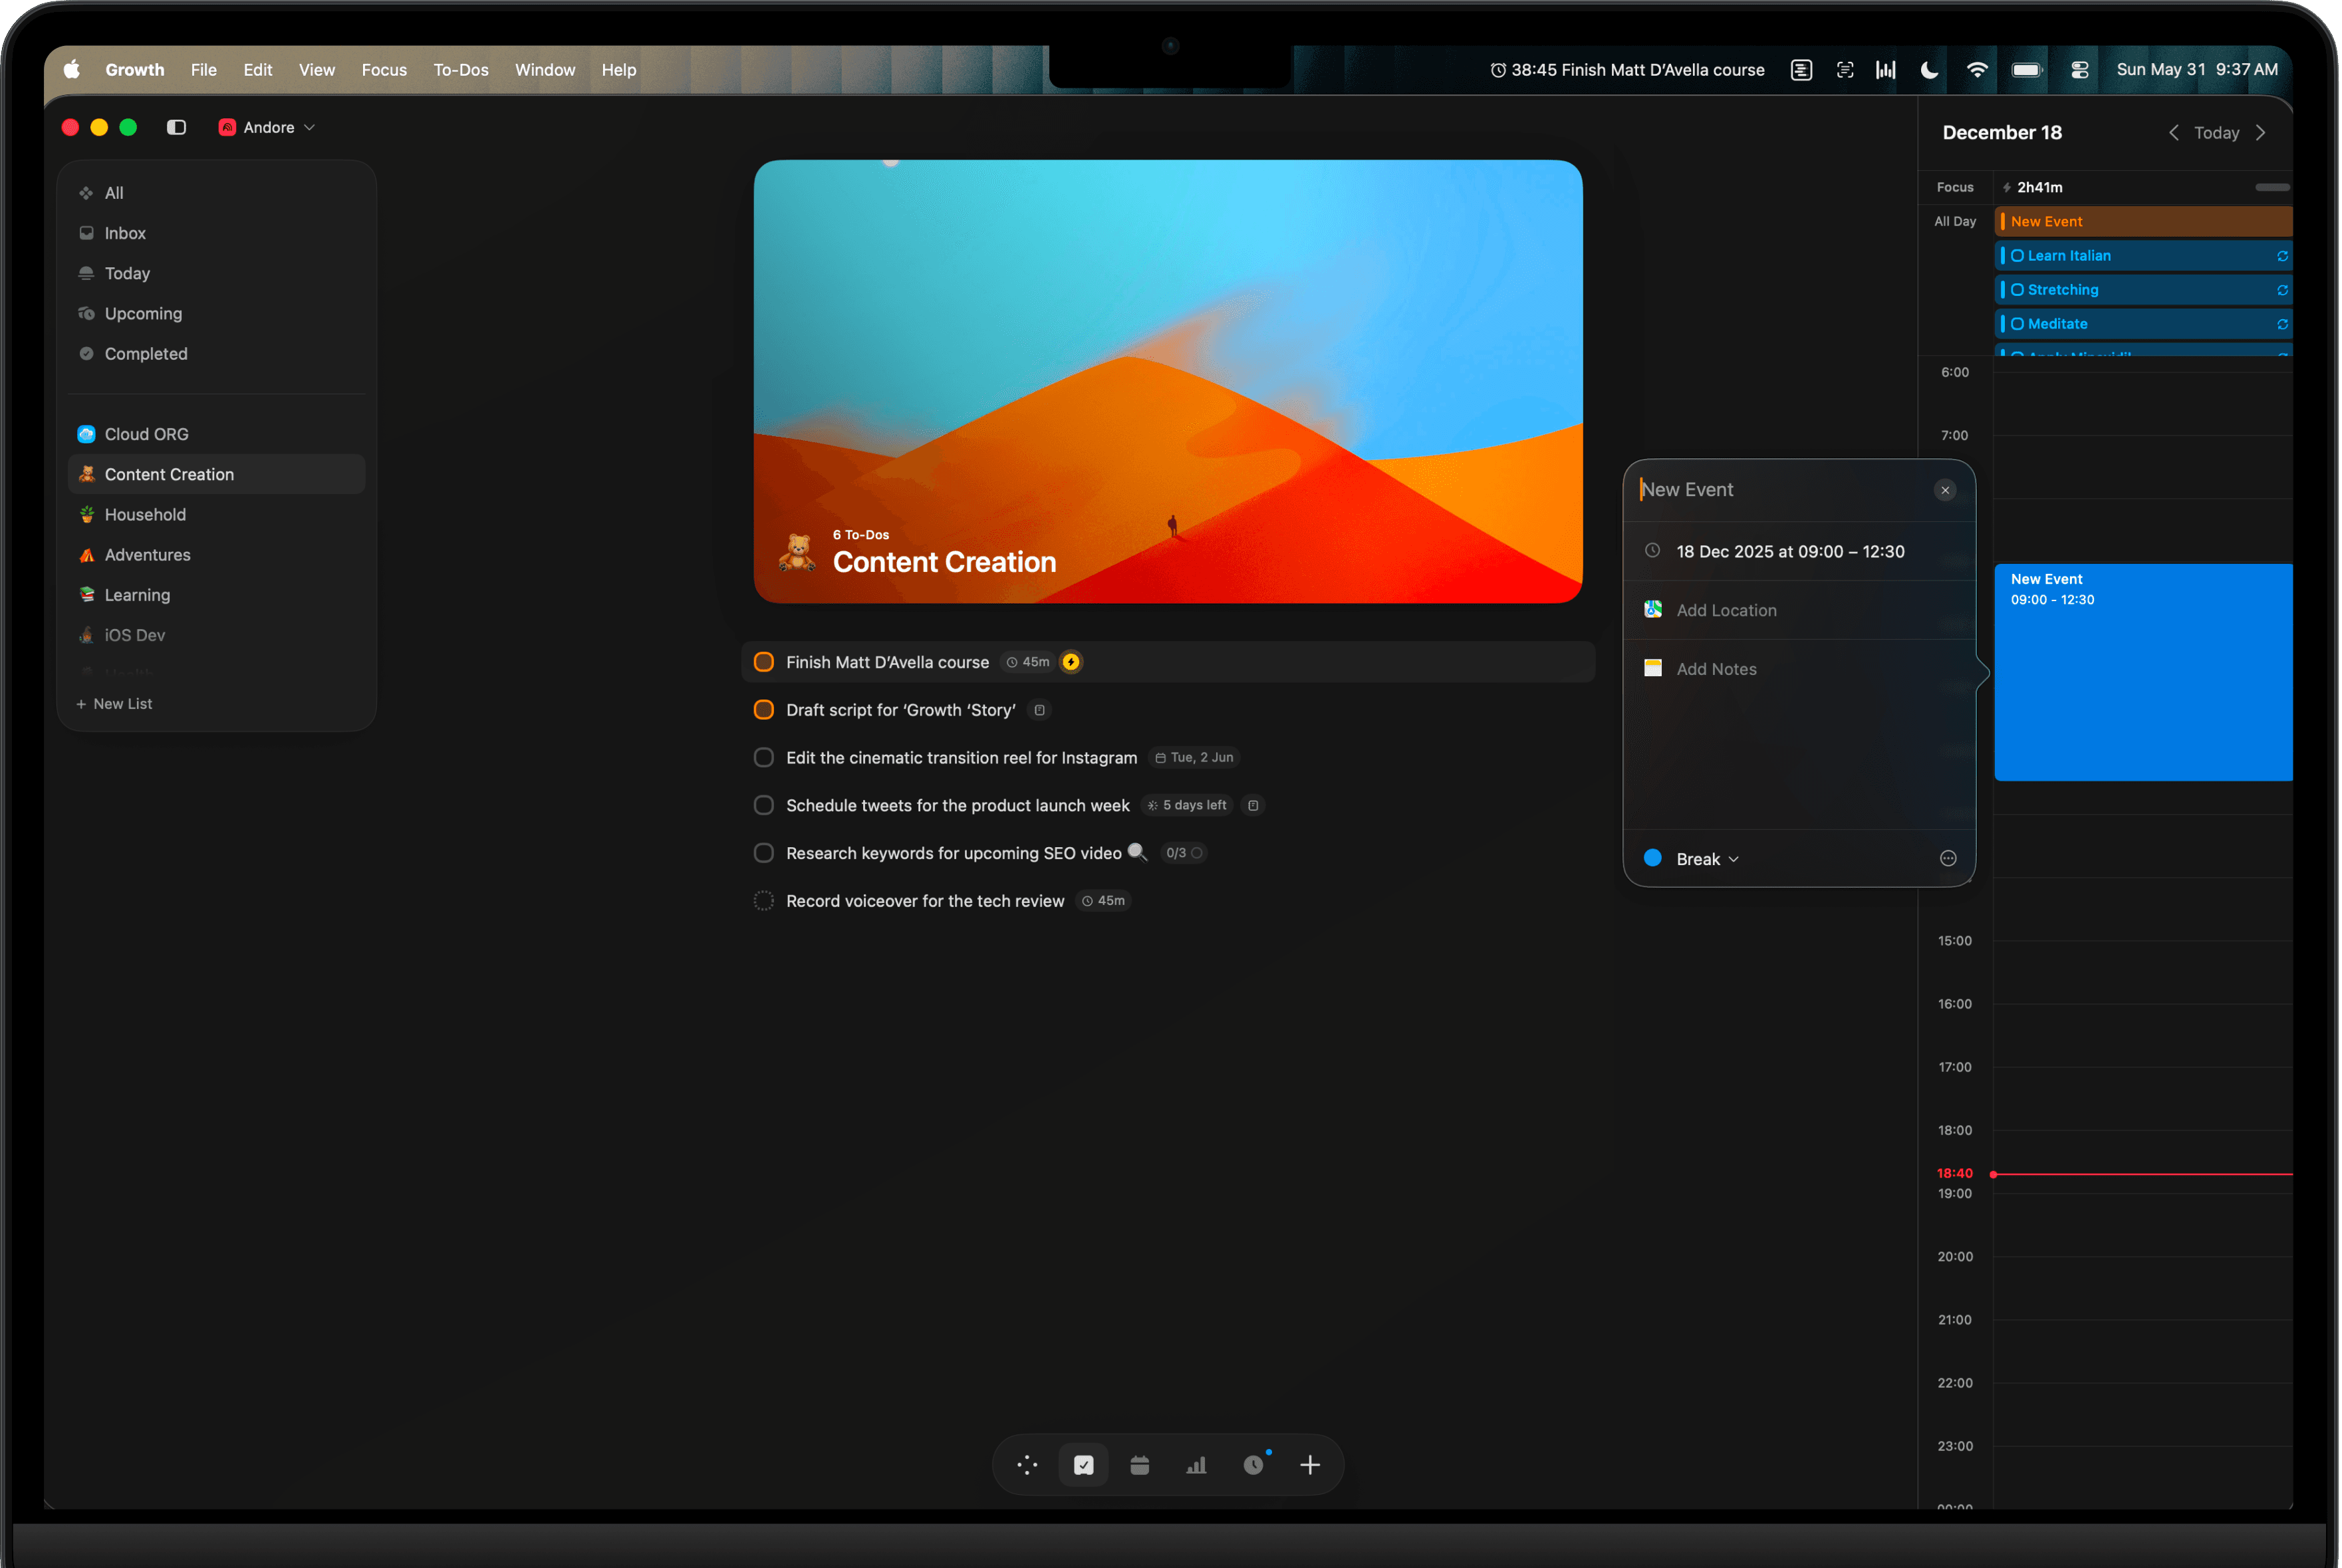Open the Upcoming list
The height and width of the screenshot is (1568, 2342).
tap(216, 313)
